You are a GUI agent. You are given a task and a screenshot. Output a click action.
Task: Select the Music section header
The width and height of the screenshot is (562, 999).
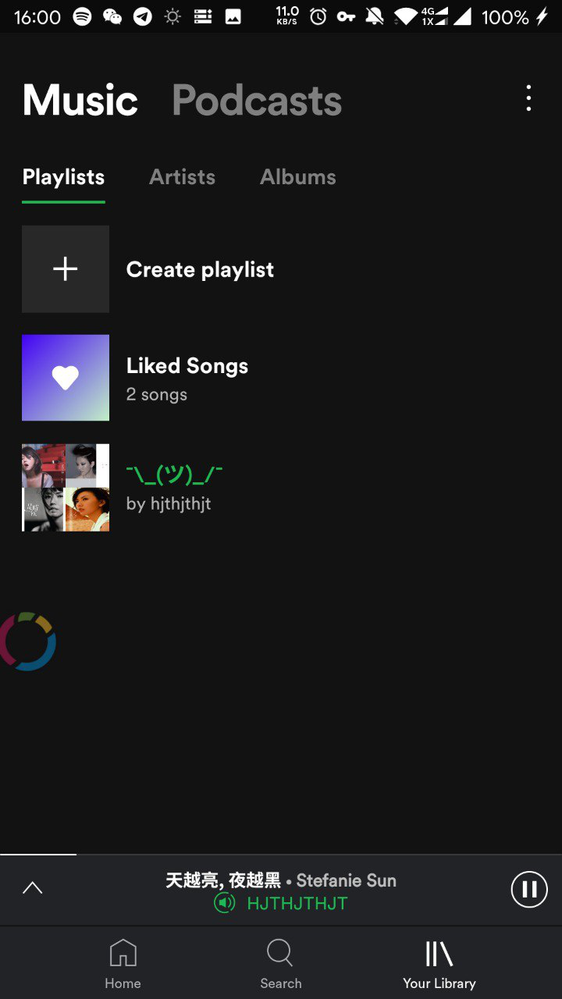(80, 100)
